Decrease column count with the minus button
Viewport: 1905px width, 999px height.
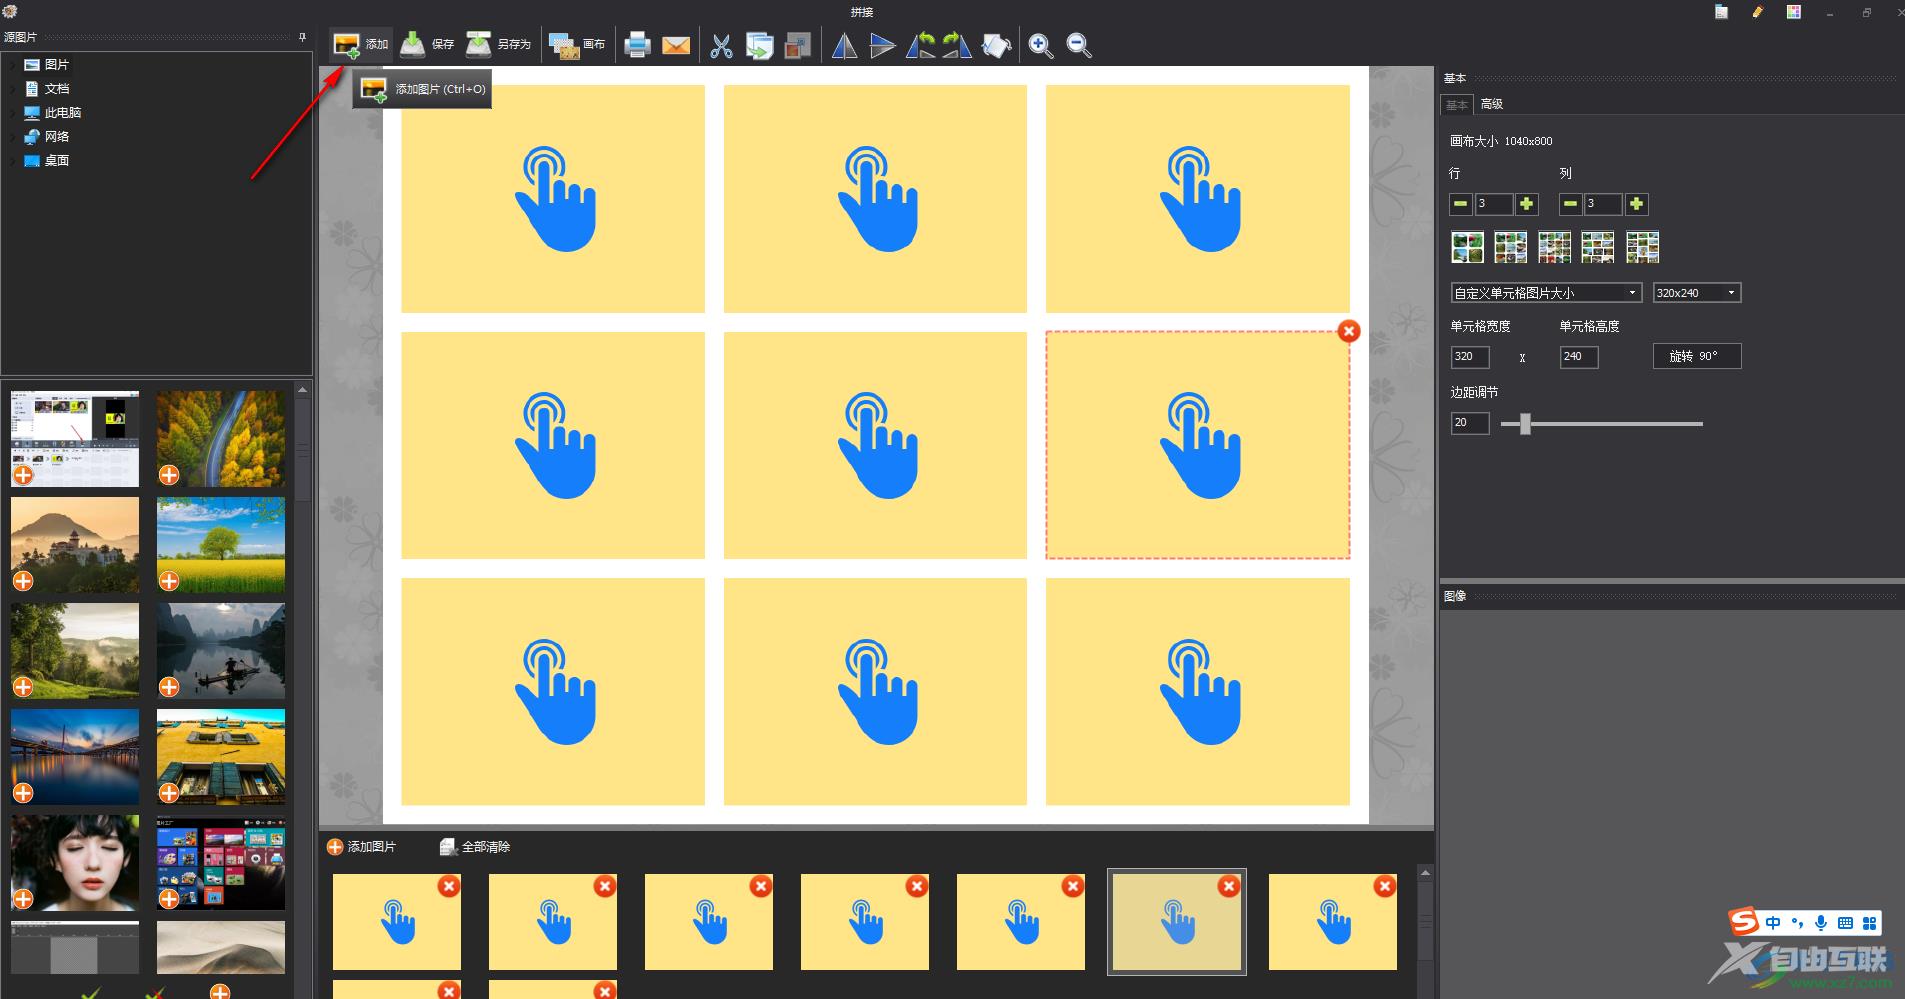pyautogui.click(x=1570, y=204)
